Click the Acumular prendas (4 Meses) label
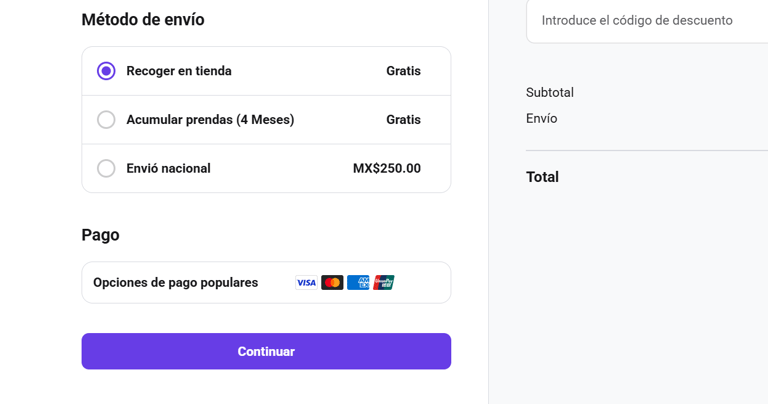Screen dimensions: 768x404 pos(210,120)
